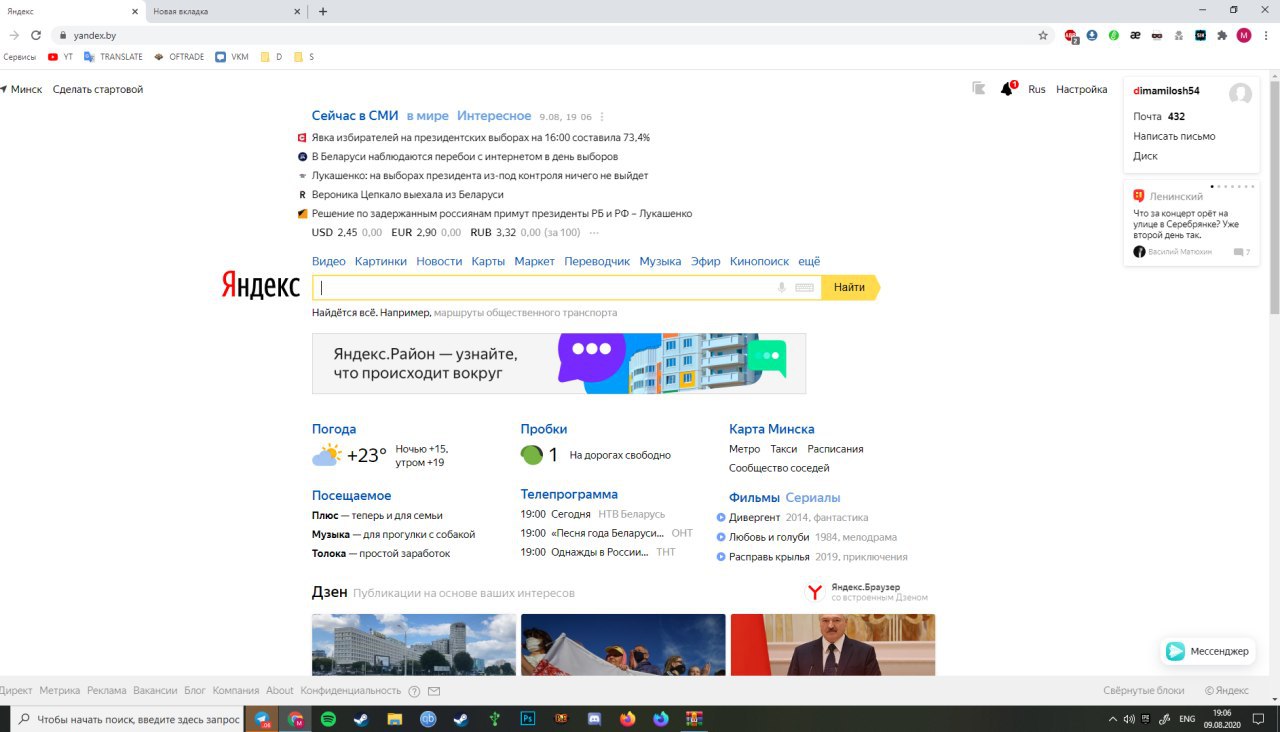This screenshot has width=1280, height=732.
Task: Click the Chrome profile avatar M
Action: point(1244,35)
